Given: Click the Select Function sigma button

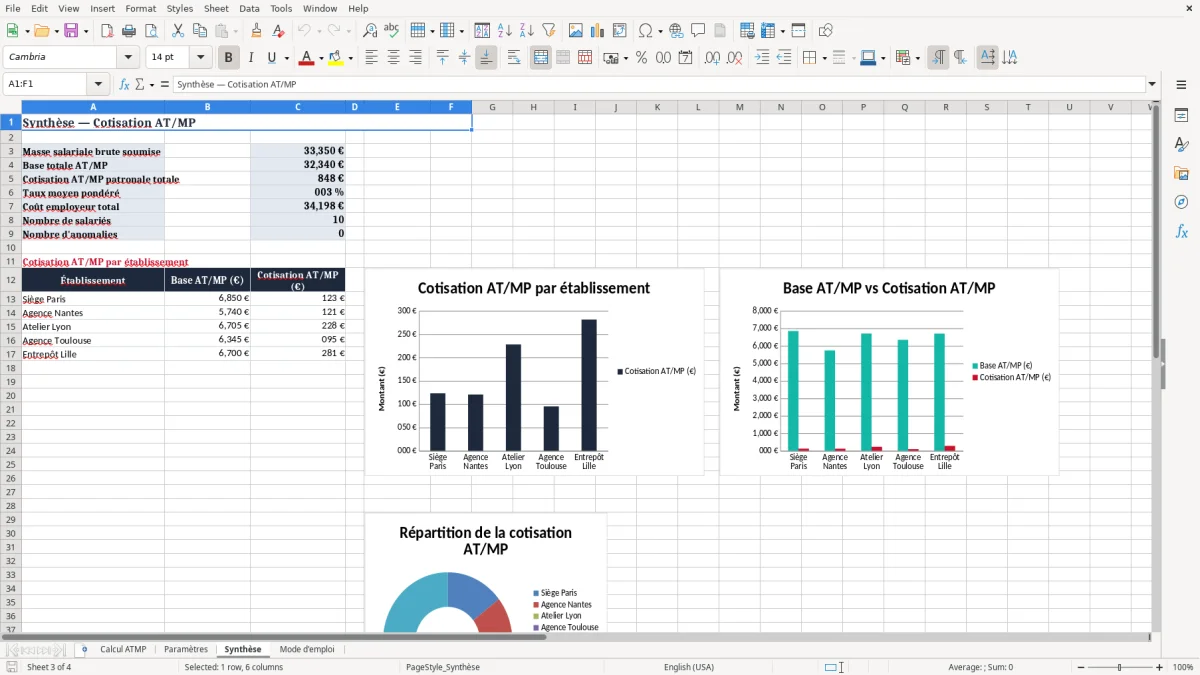Looking at the screenshot, I should click(139, 84).
